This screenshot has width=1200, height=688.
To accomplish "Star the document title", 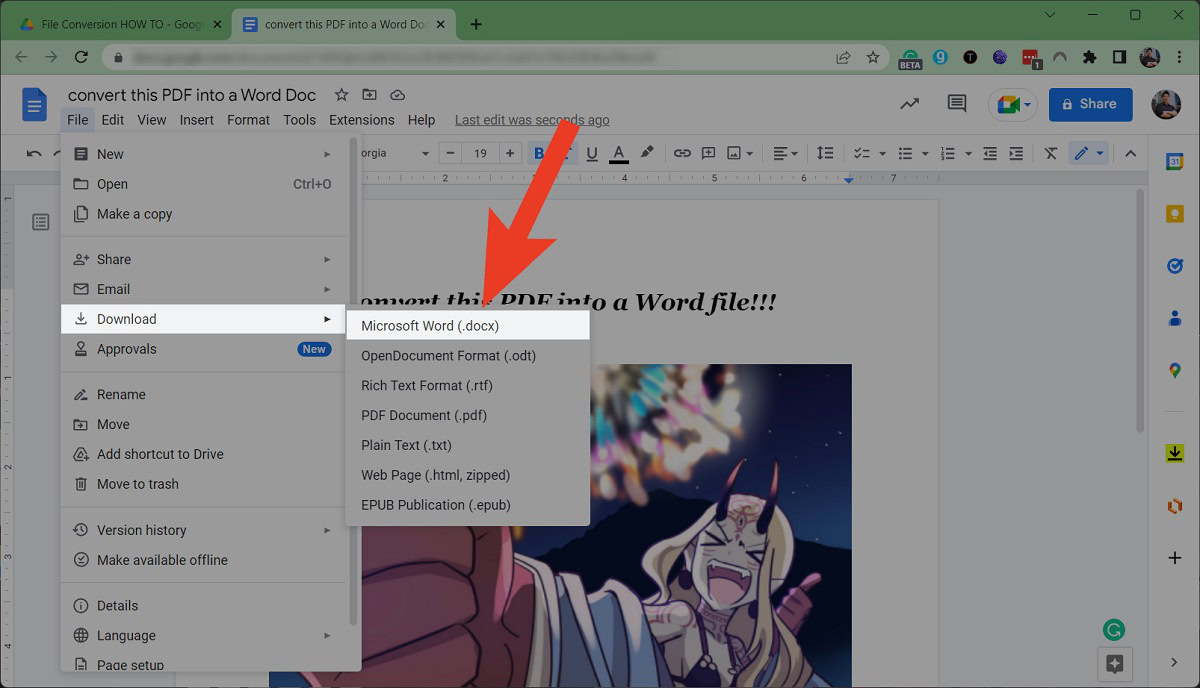I will (x=341, y=95).
